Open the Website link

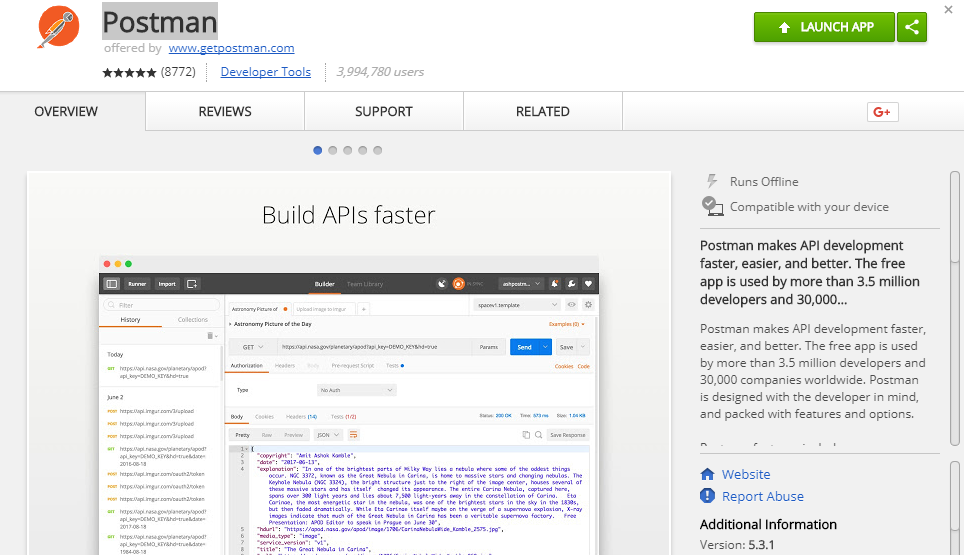[746, 474]
